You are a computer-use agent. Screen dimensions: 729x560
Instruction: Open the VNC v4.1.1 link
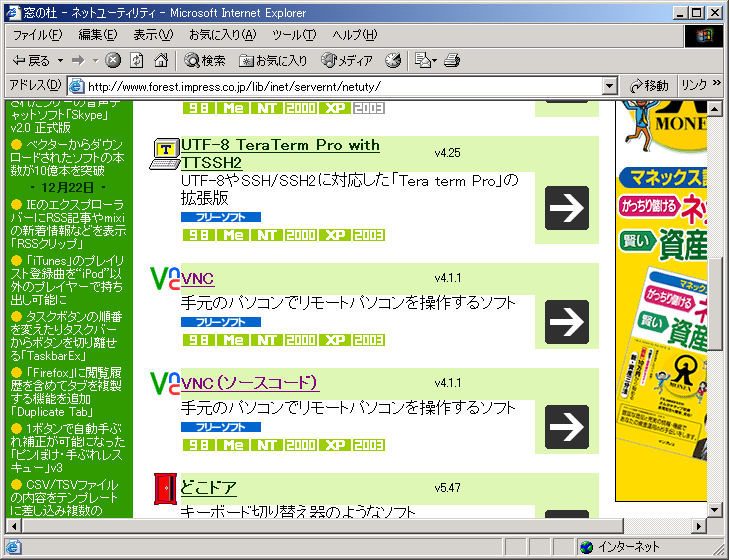click(x=197, y=279)
